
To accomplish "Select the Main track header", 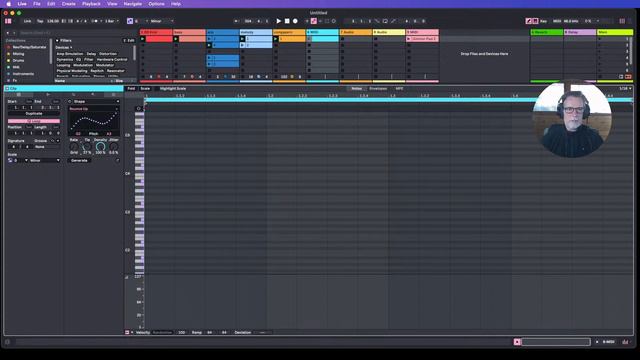I will 615,32.
